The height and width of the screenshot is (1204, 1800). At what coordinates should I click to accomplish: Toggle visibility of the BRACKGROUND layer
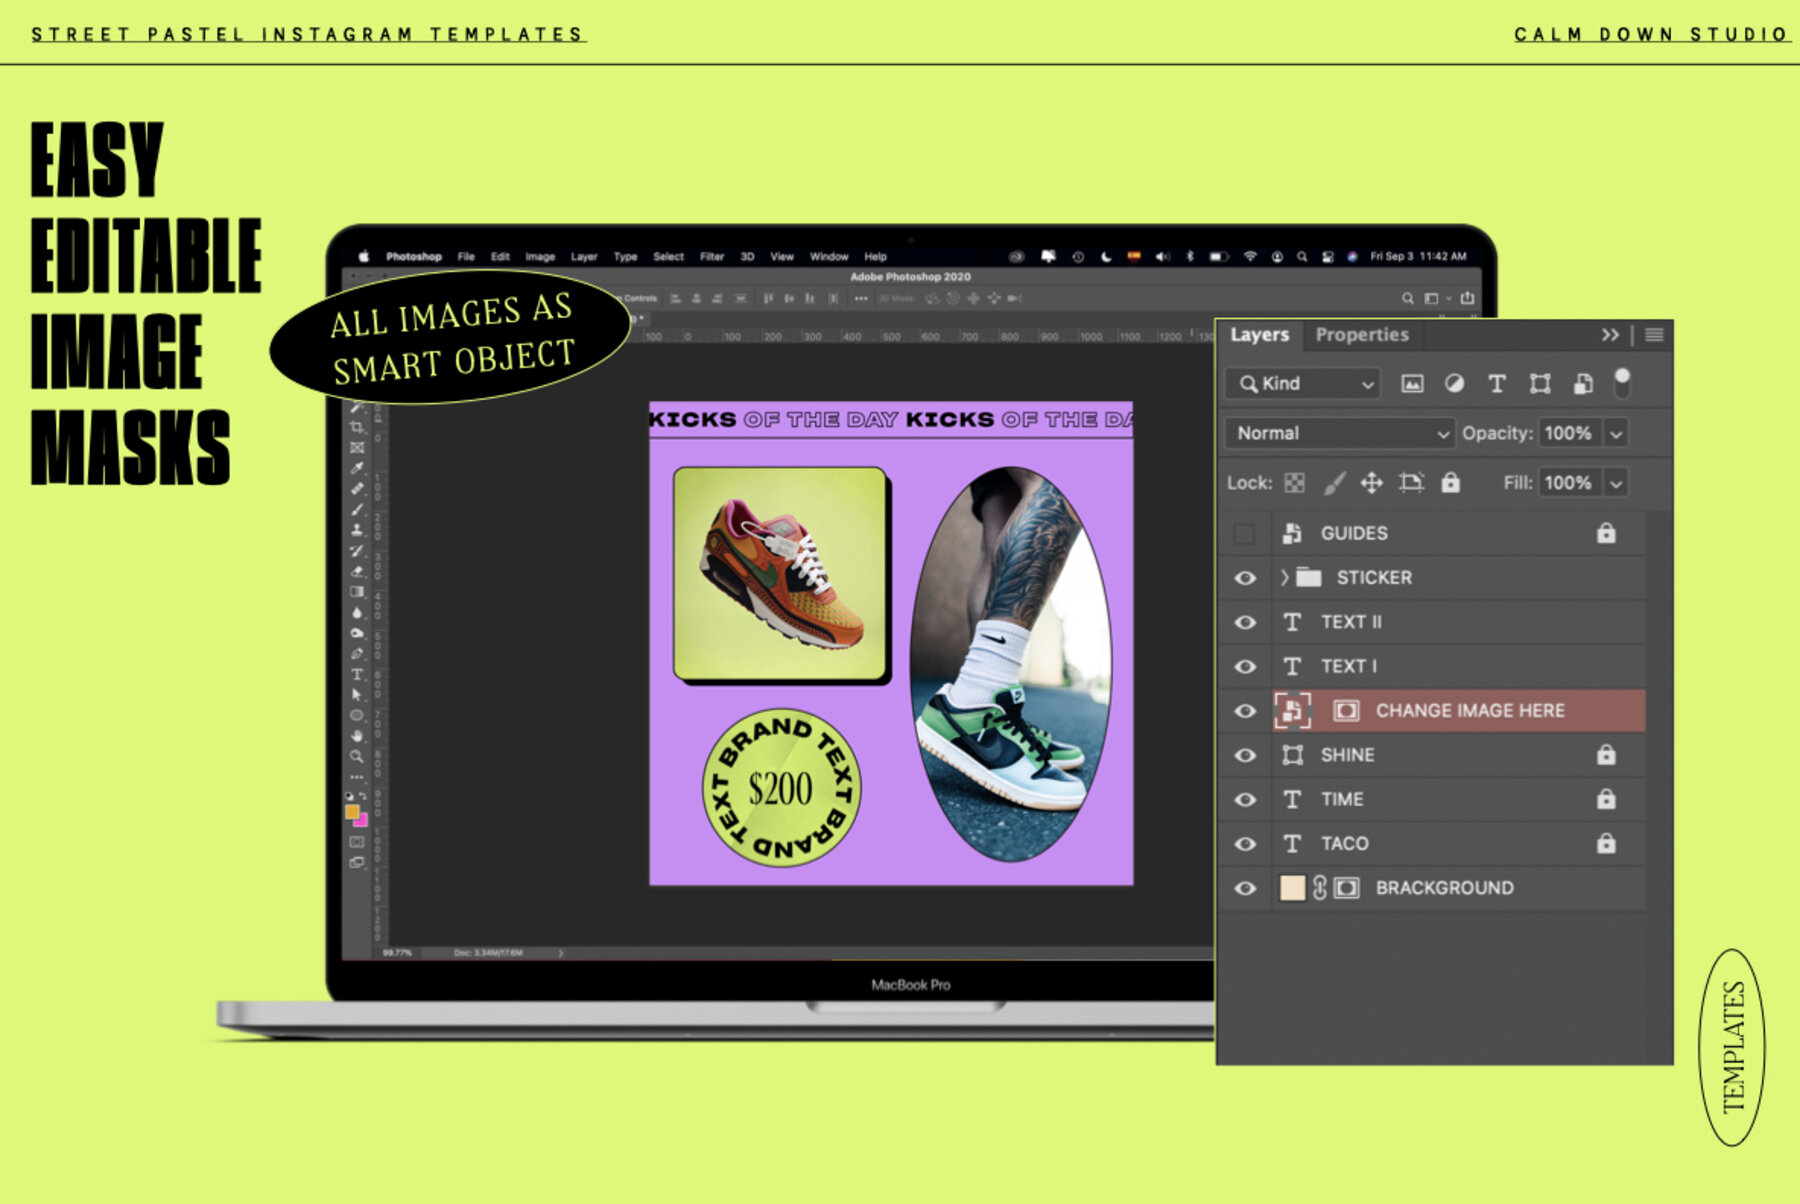[1245, 888]
